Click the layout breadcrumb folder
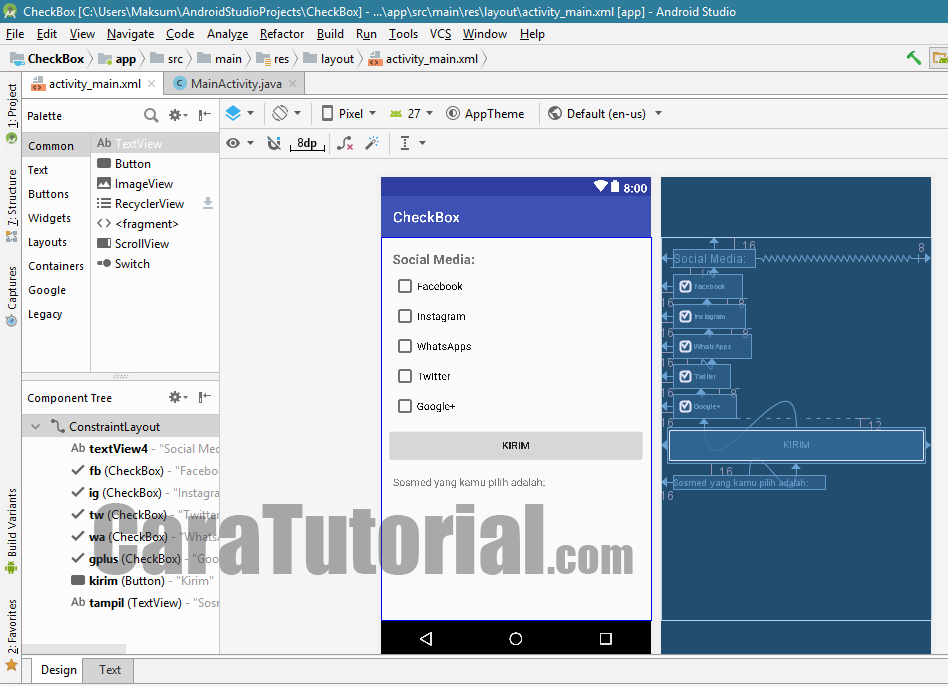948x686 pixels. (x=329, y=59)
